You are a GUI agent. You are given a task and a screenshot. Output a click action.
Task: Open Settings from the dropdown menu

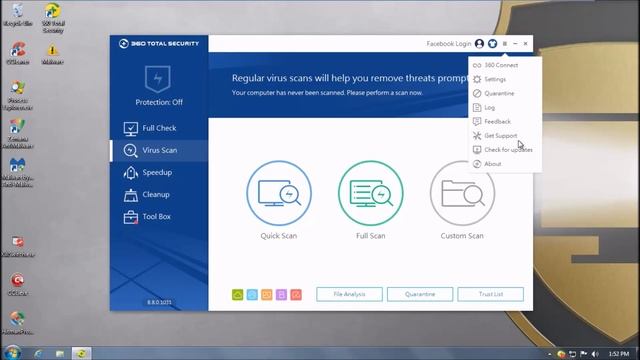point(505,79)
